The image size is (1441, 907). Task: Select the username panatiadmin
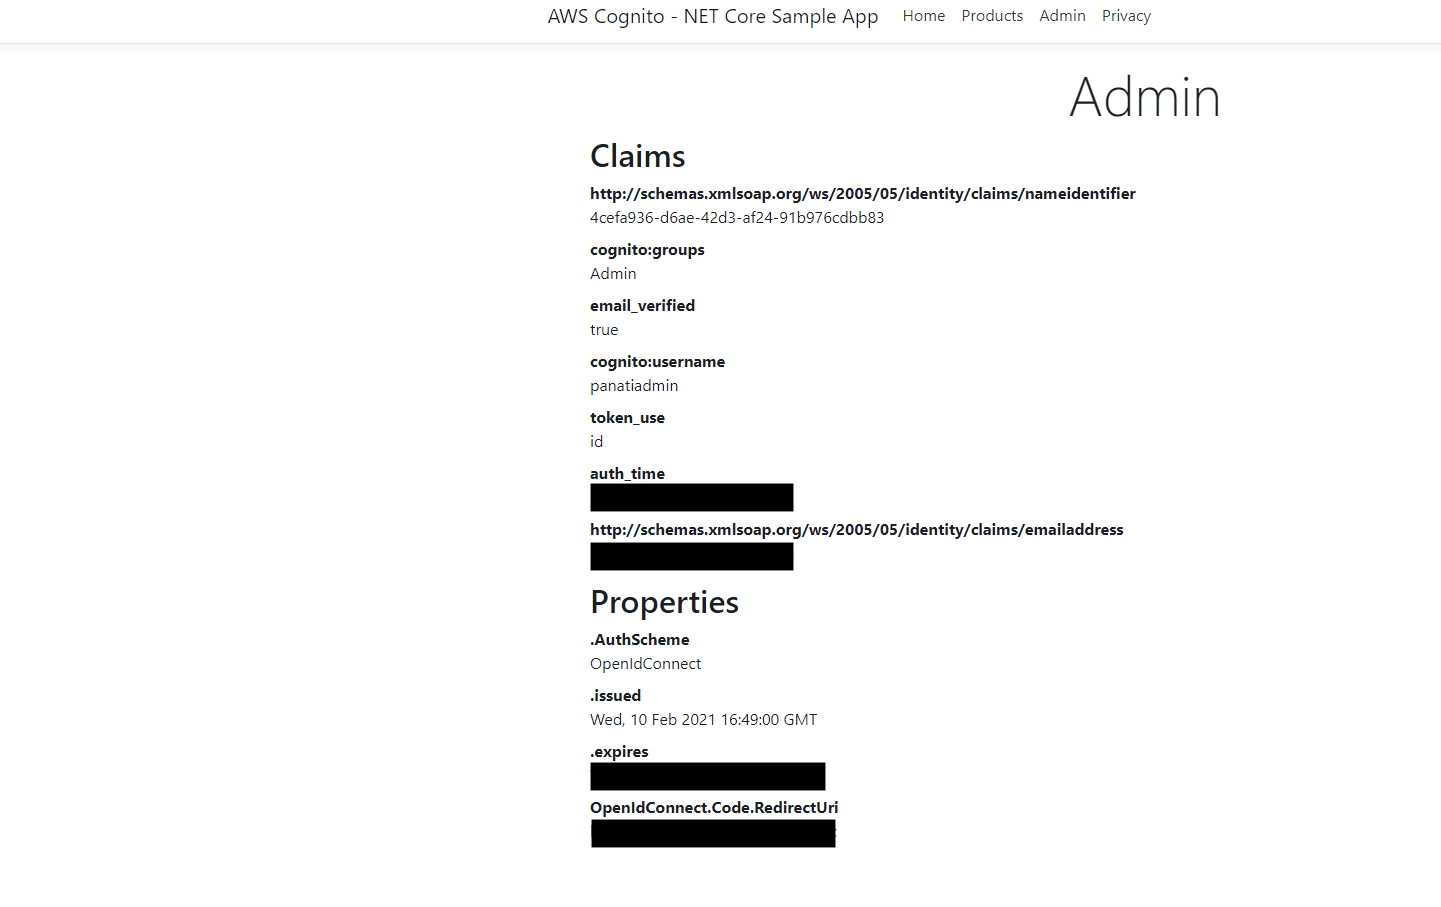pos(634,385)
